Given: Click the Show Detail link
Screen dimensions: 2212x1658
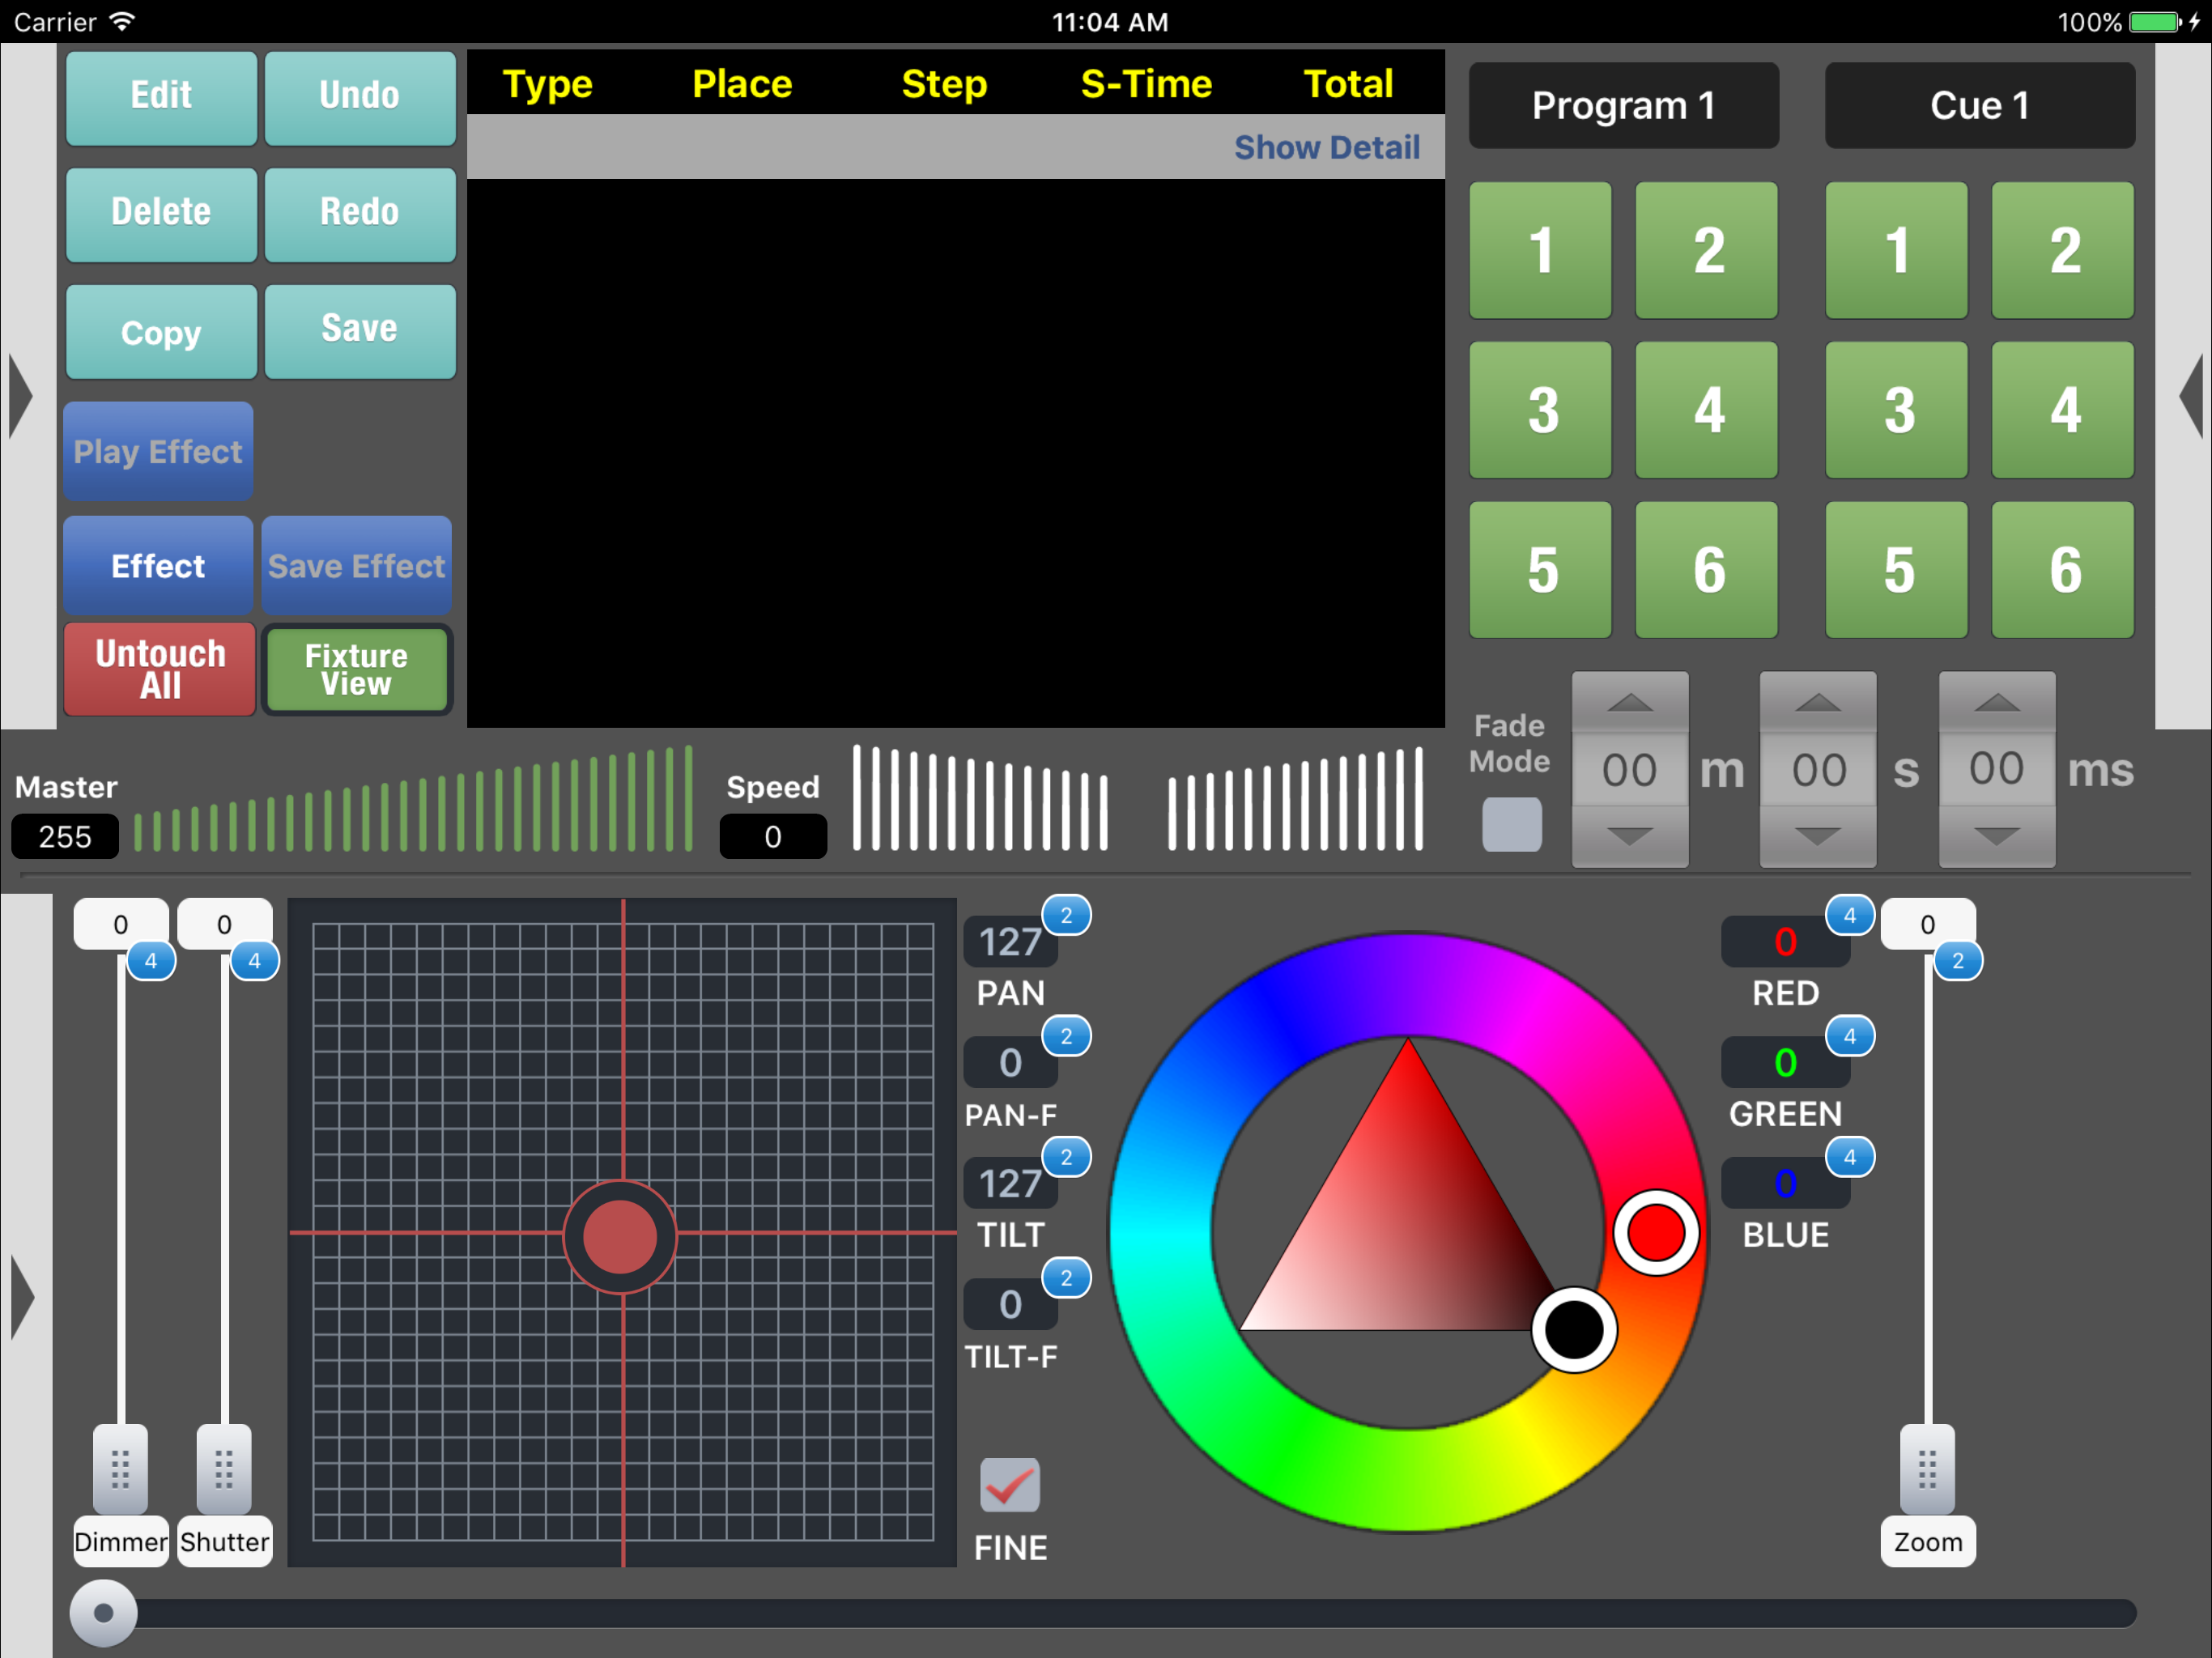Looking at the screenshot, I should click(x=1326, y=148).
